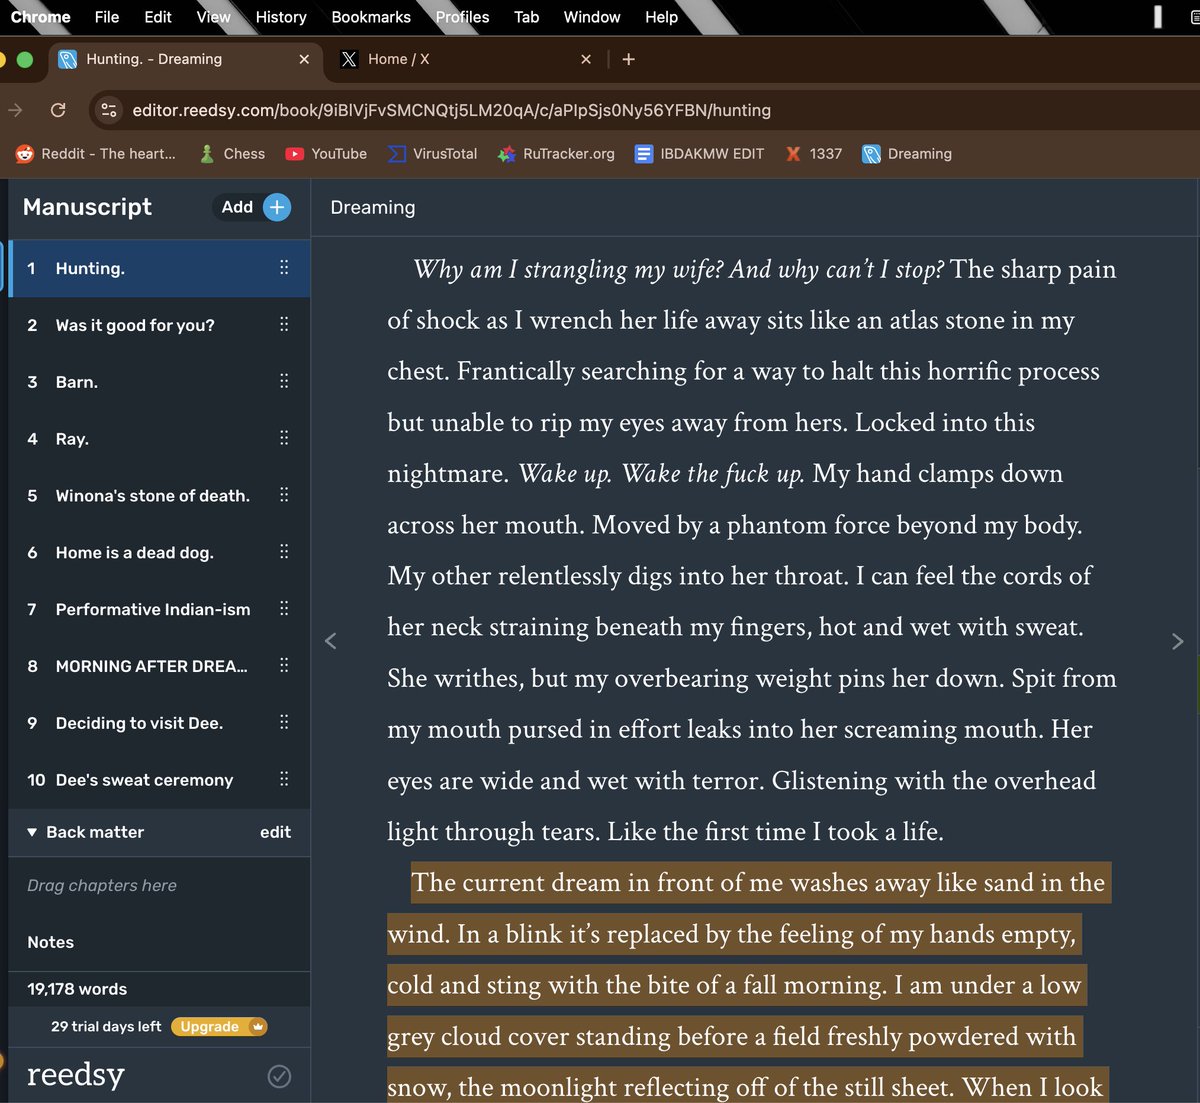The width and height of the screenshot is (1200, 1103).
Task: Open chapter 8 MORNING AFTER DREA...
Action: (x=159, y=666)
